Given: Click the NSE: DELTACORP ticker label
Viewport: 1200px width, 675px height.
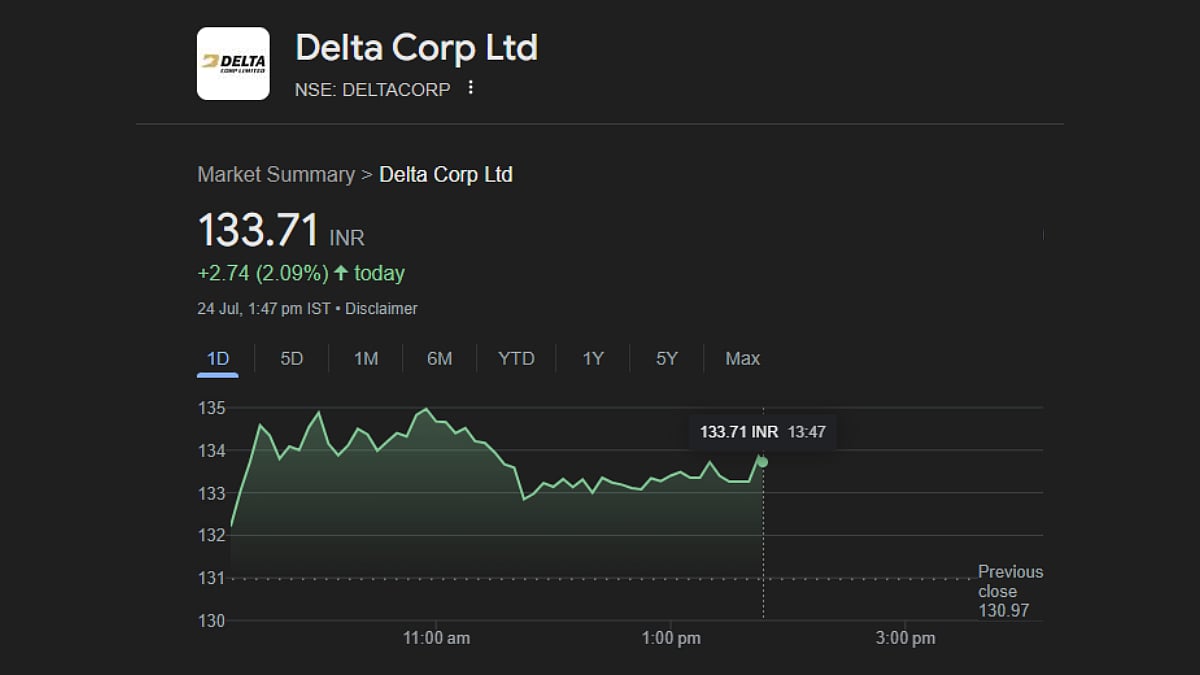Looking at the screenshot, I should click(x=375, y=88).
